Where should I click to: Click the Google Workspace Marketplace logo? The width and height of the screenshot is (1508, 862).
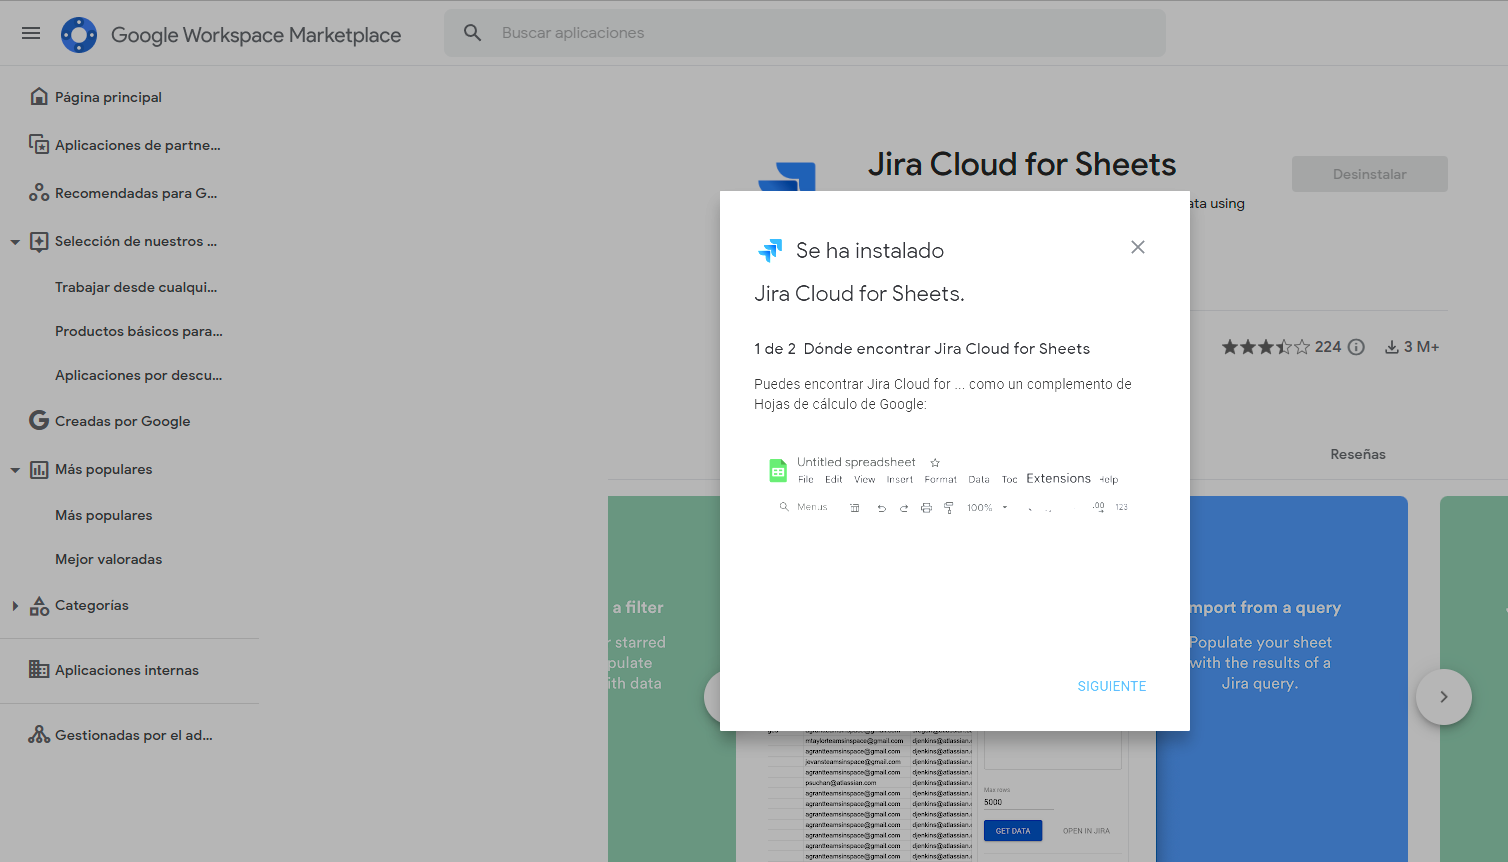79,35
